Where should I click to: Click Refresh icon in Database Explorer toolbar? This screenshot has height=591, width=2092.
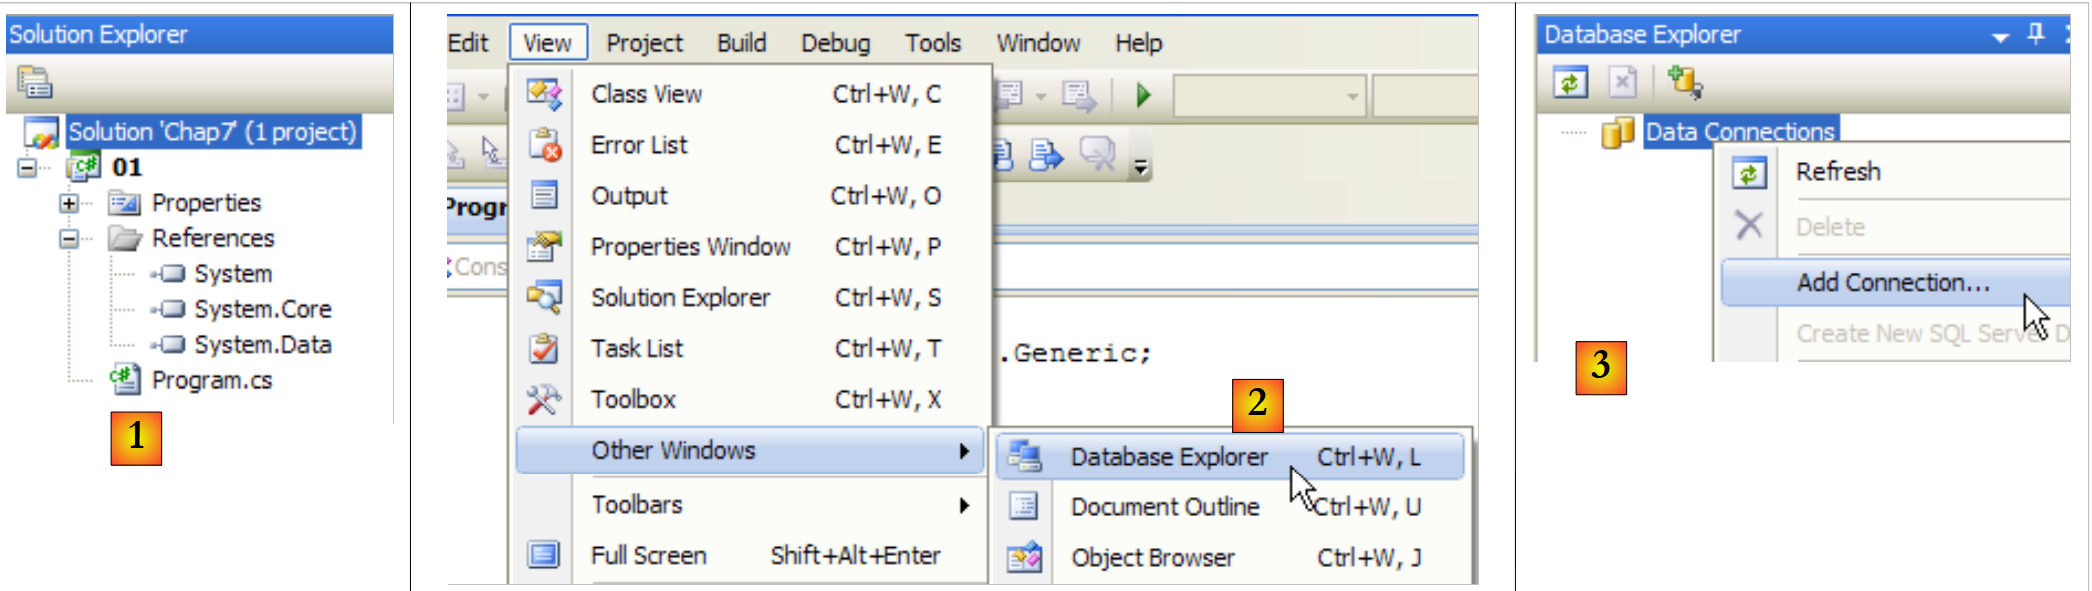pos(1570,82)
